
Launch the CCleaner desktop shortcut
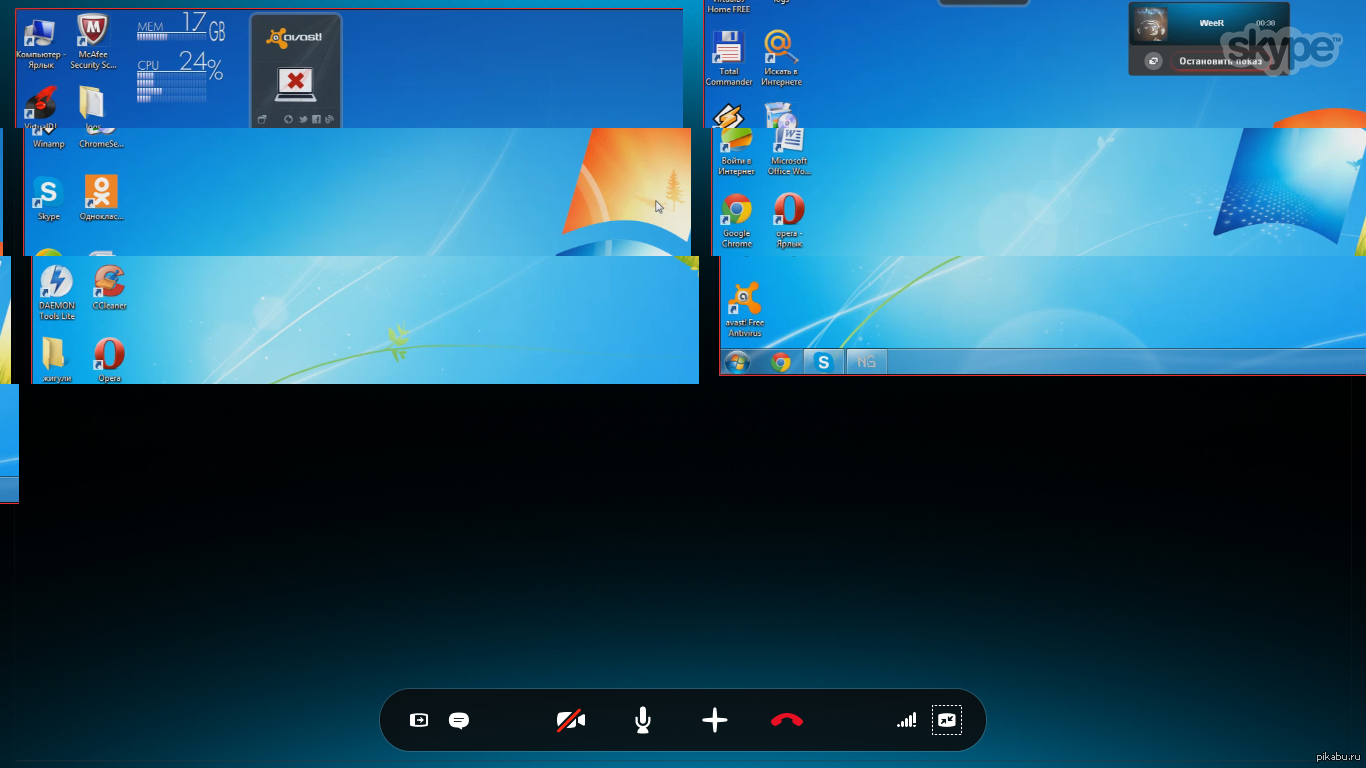tap(109, 288)
